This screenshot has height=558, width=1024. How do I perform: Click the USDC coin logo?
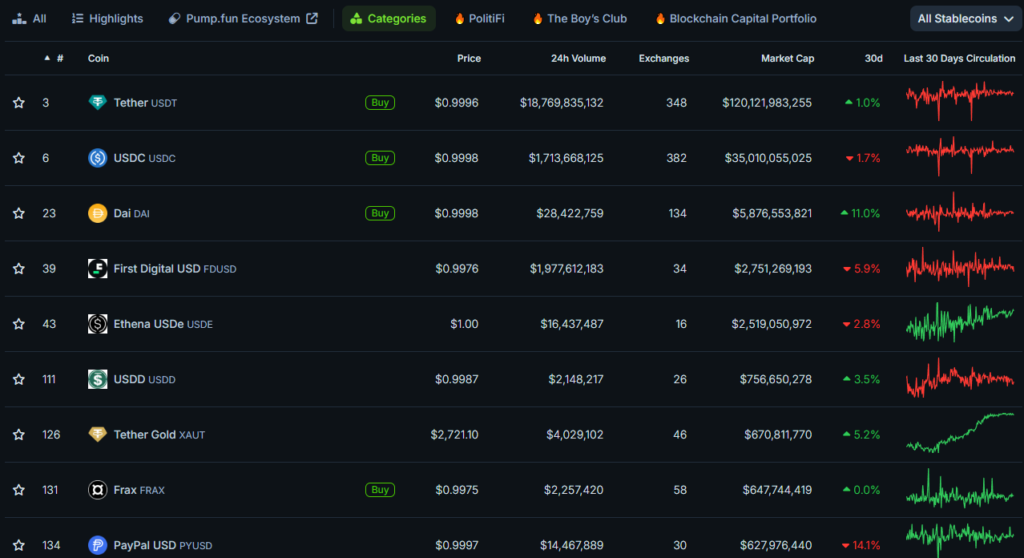(97, 158)
